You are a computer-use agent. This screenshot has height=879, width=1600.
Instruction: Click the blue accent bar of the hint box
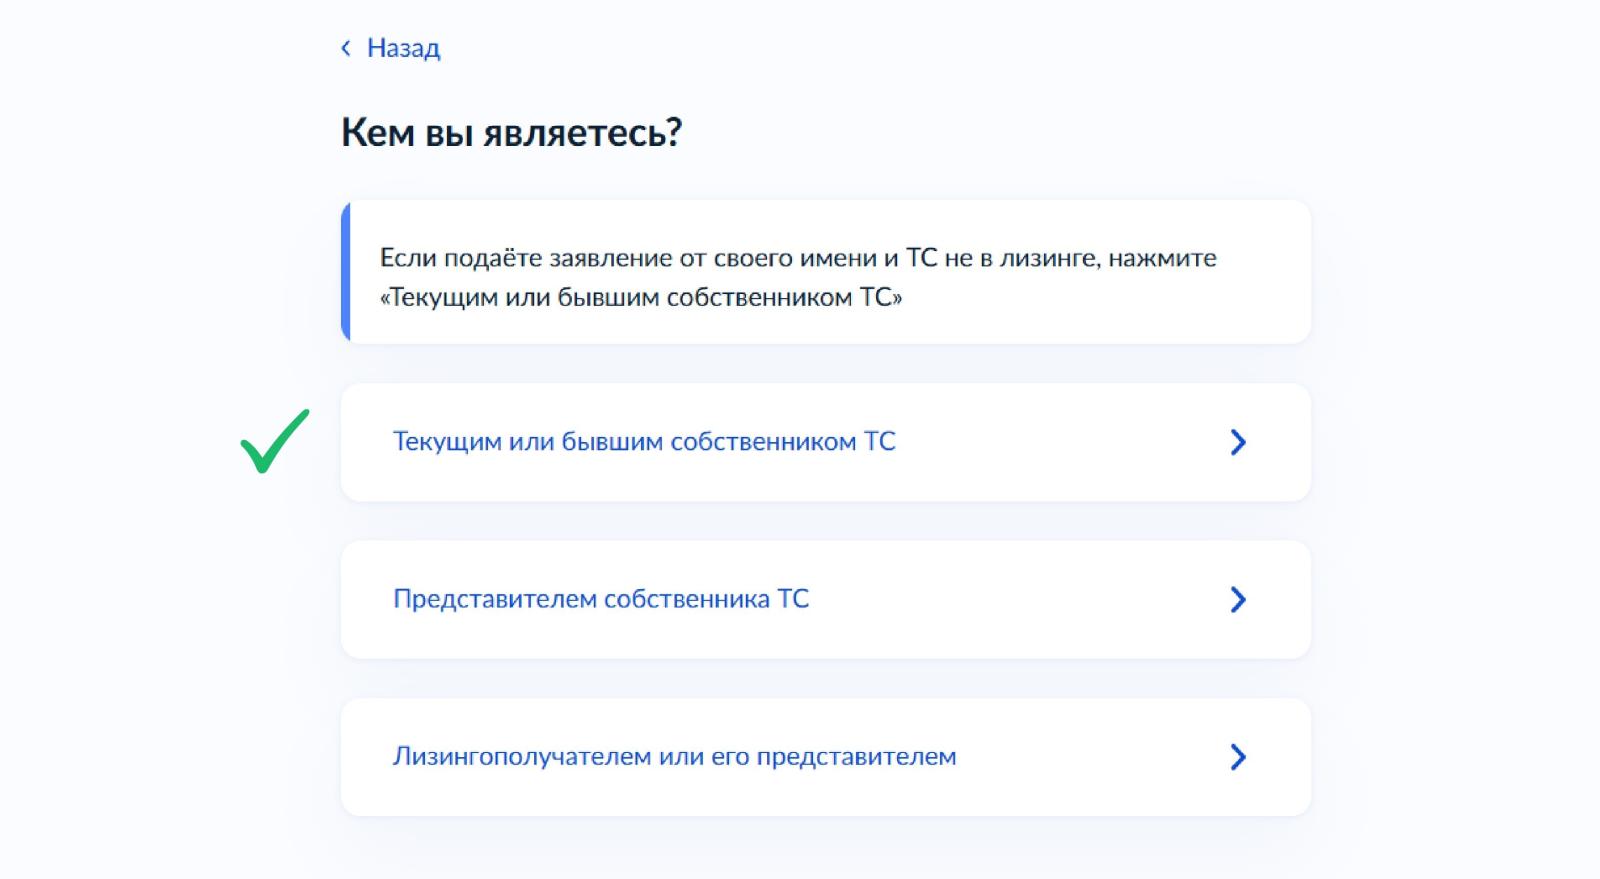(346, 272)
